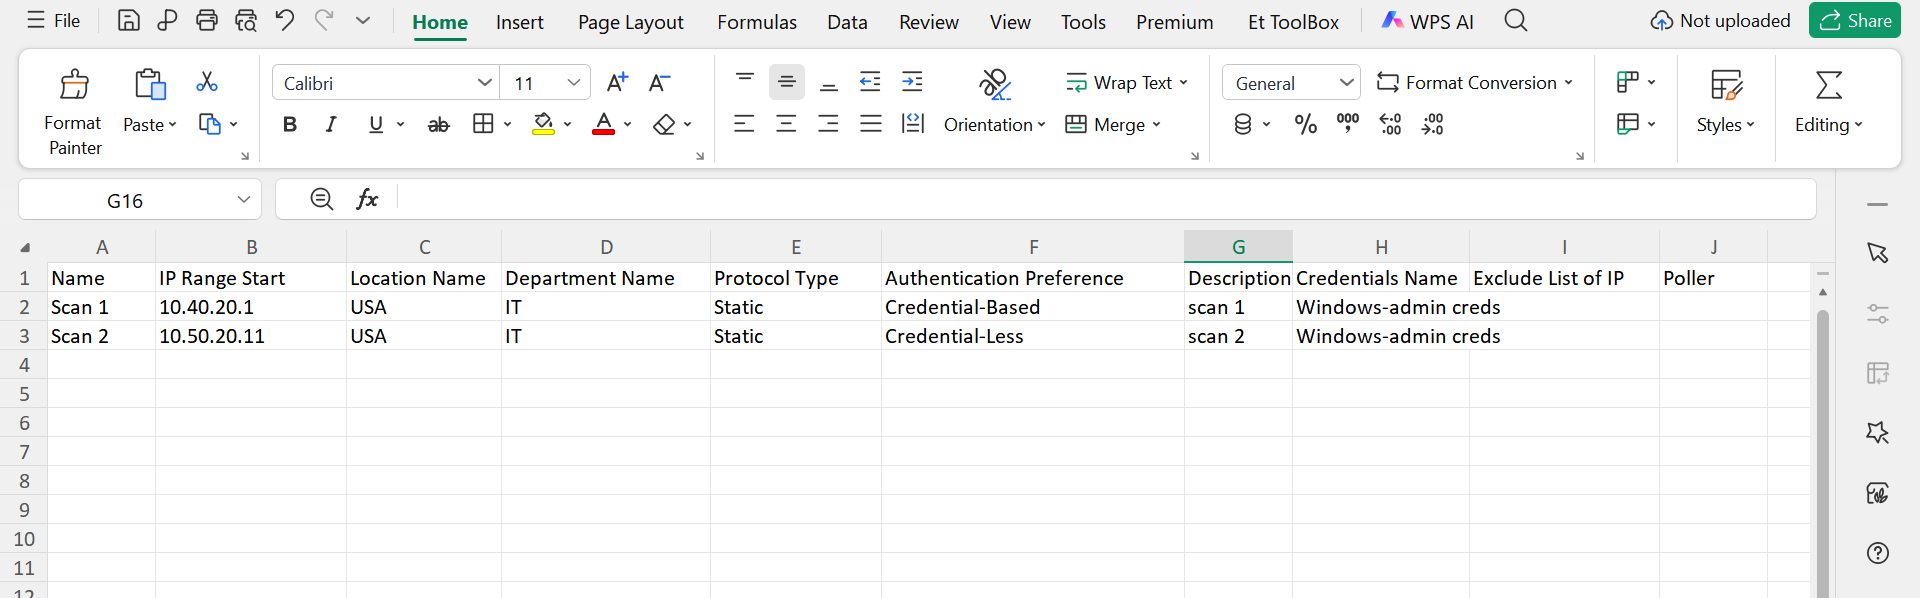Viewport: 1920px width, 598px height.
Task: Click the Copy icon
Action: 209,124
